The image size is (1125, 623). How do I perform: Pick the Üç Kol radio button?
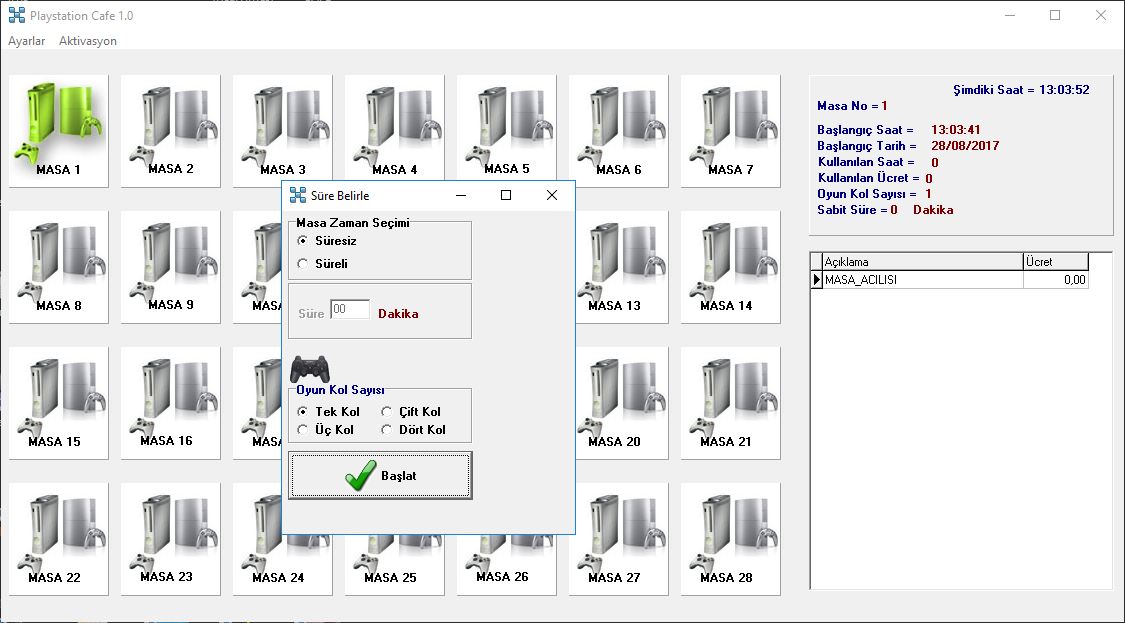tap(326, 430)
